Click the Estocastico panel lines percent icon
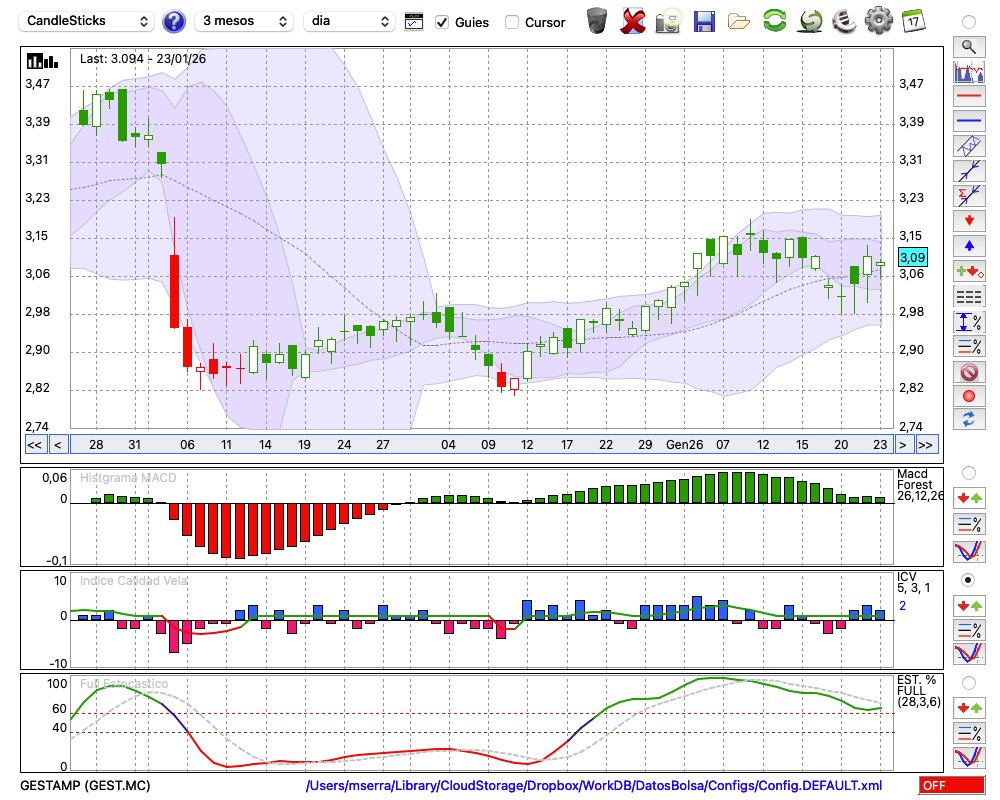1000x800 pixels. pos(969,732)
